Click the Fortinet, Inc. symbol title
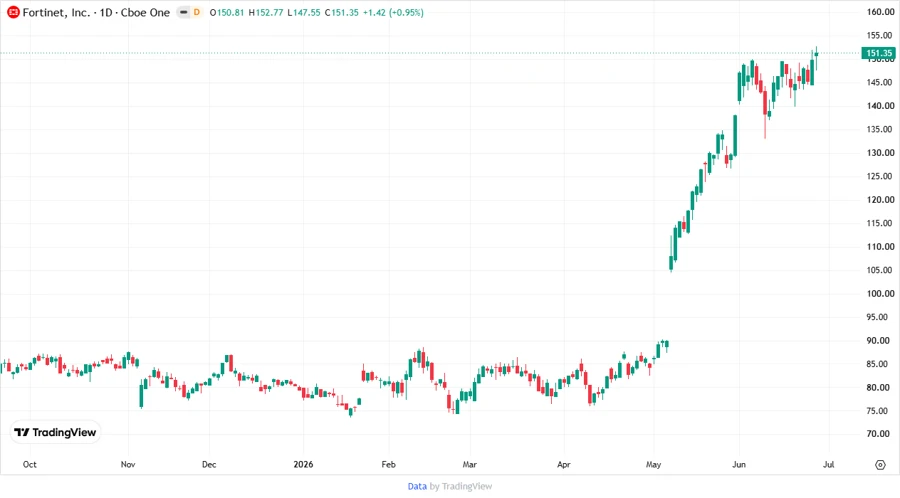Image resolution: width=900 pixels, height=498 pixels. coord(56,12)
